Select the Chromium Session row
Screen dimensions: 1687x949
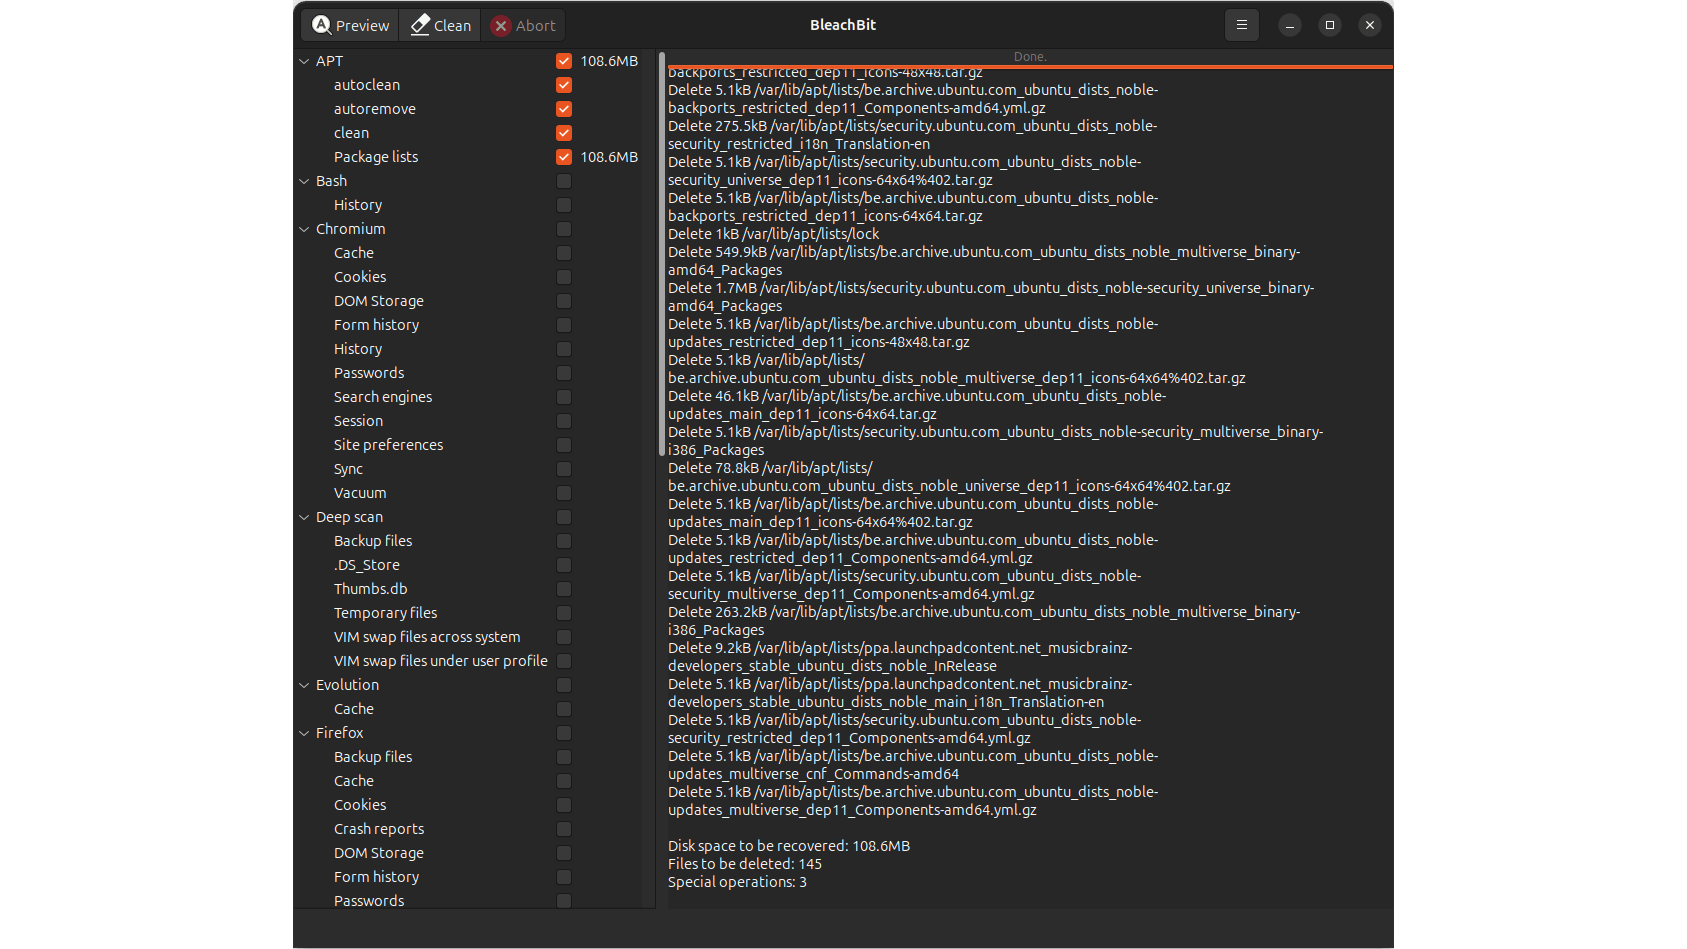[x=358, y=421]
